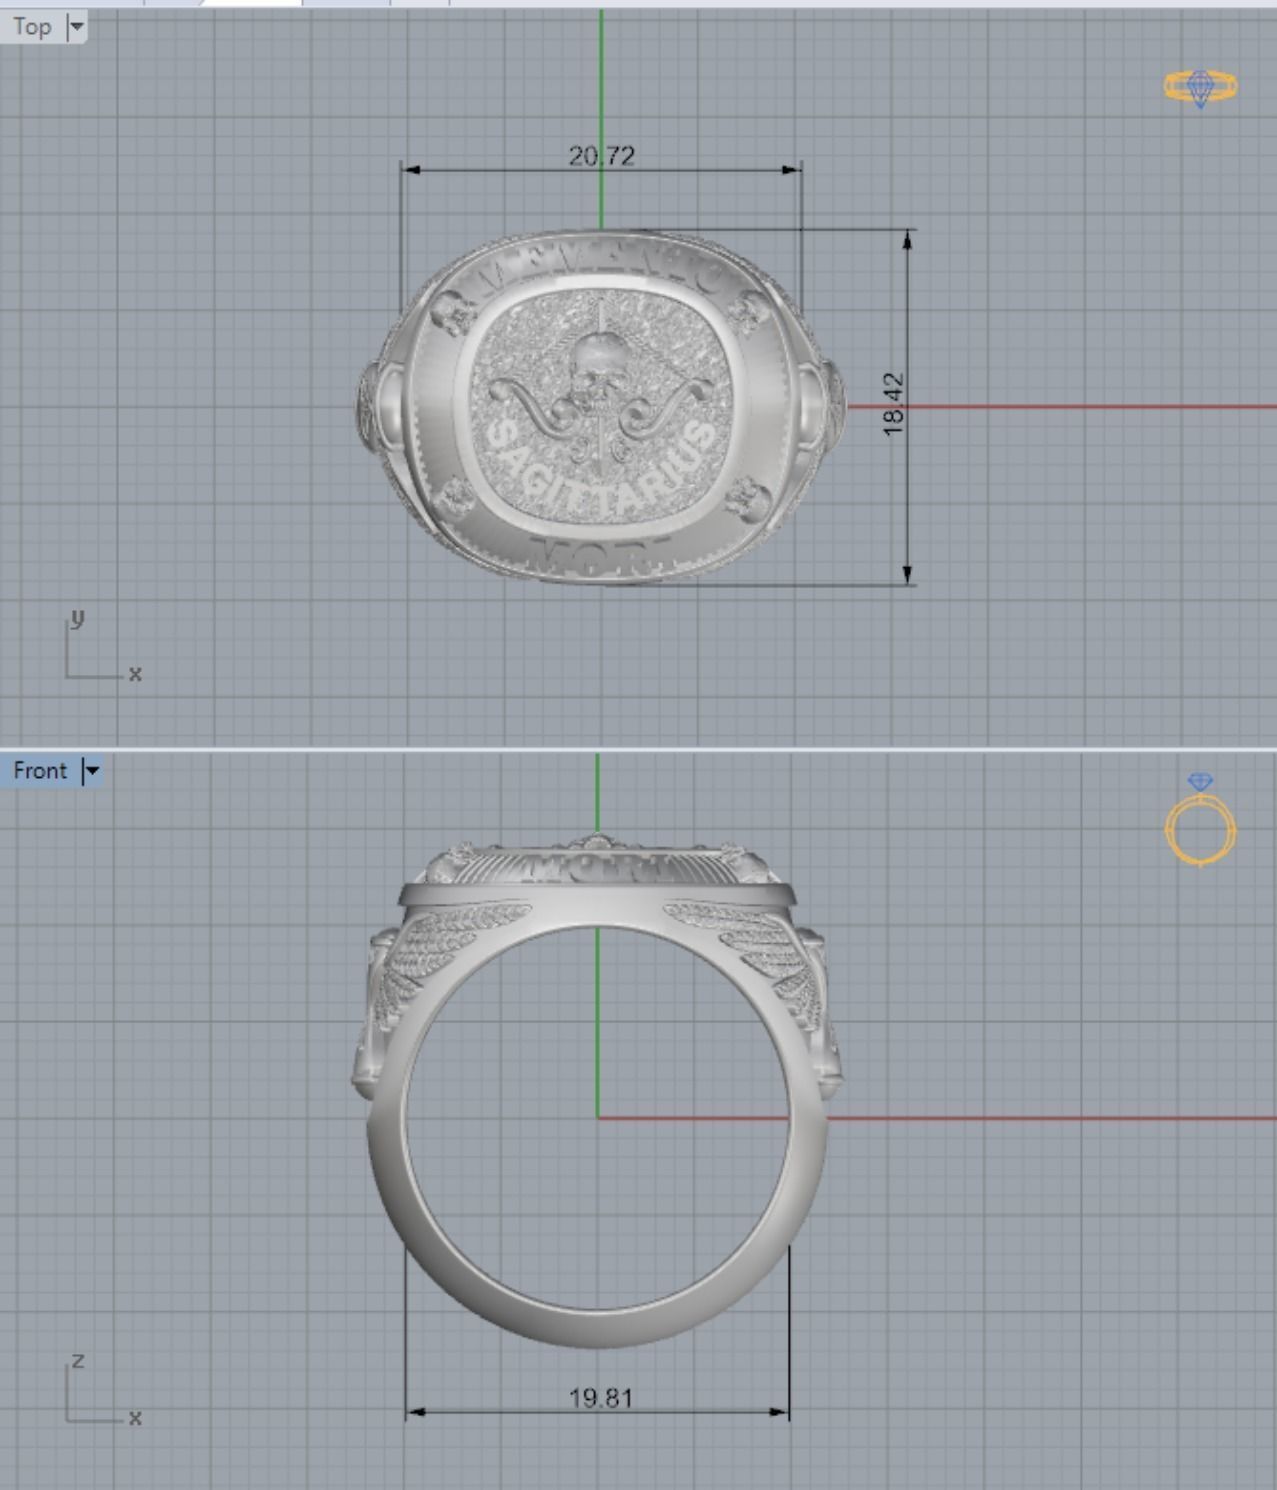1277x1490 pixels.
Task: Click the ring gizmo icon in Top viewport
Action: 1201,88
